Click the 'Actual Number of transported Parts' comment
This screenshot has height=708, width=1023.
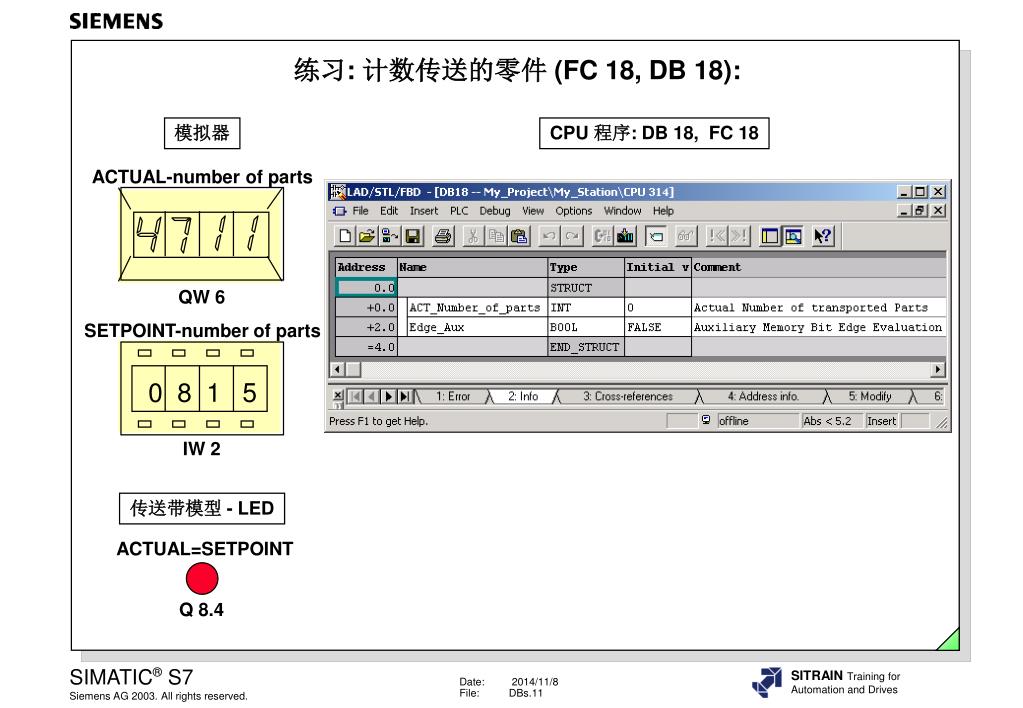(x=810, y=307)
